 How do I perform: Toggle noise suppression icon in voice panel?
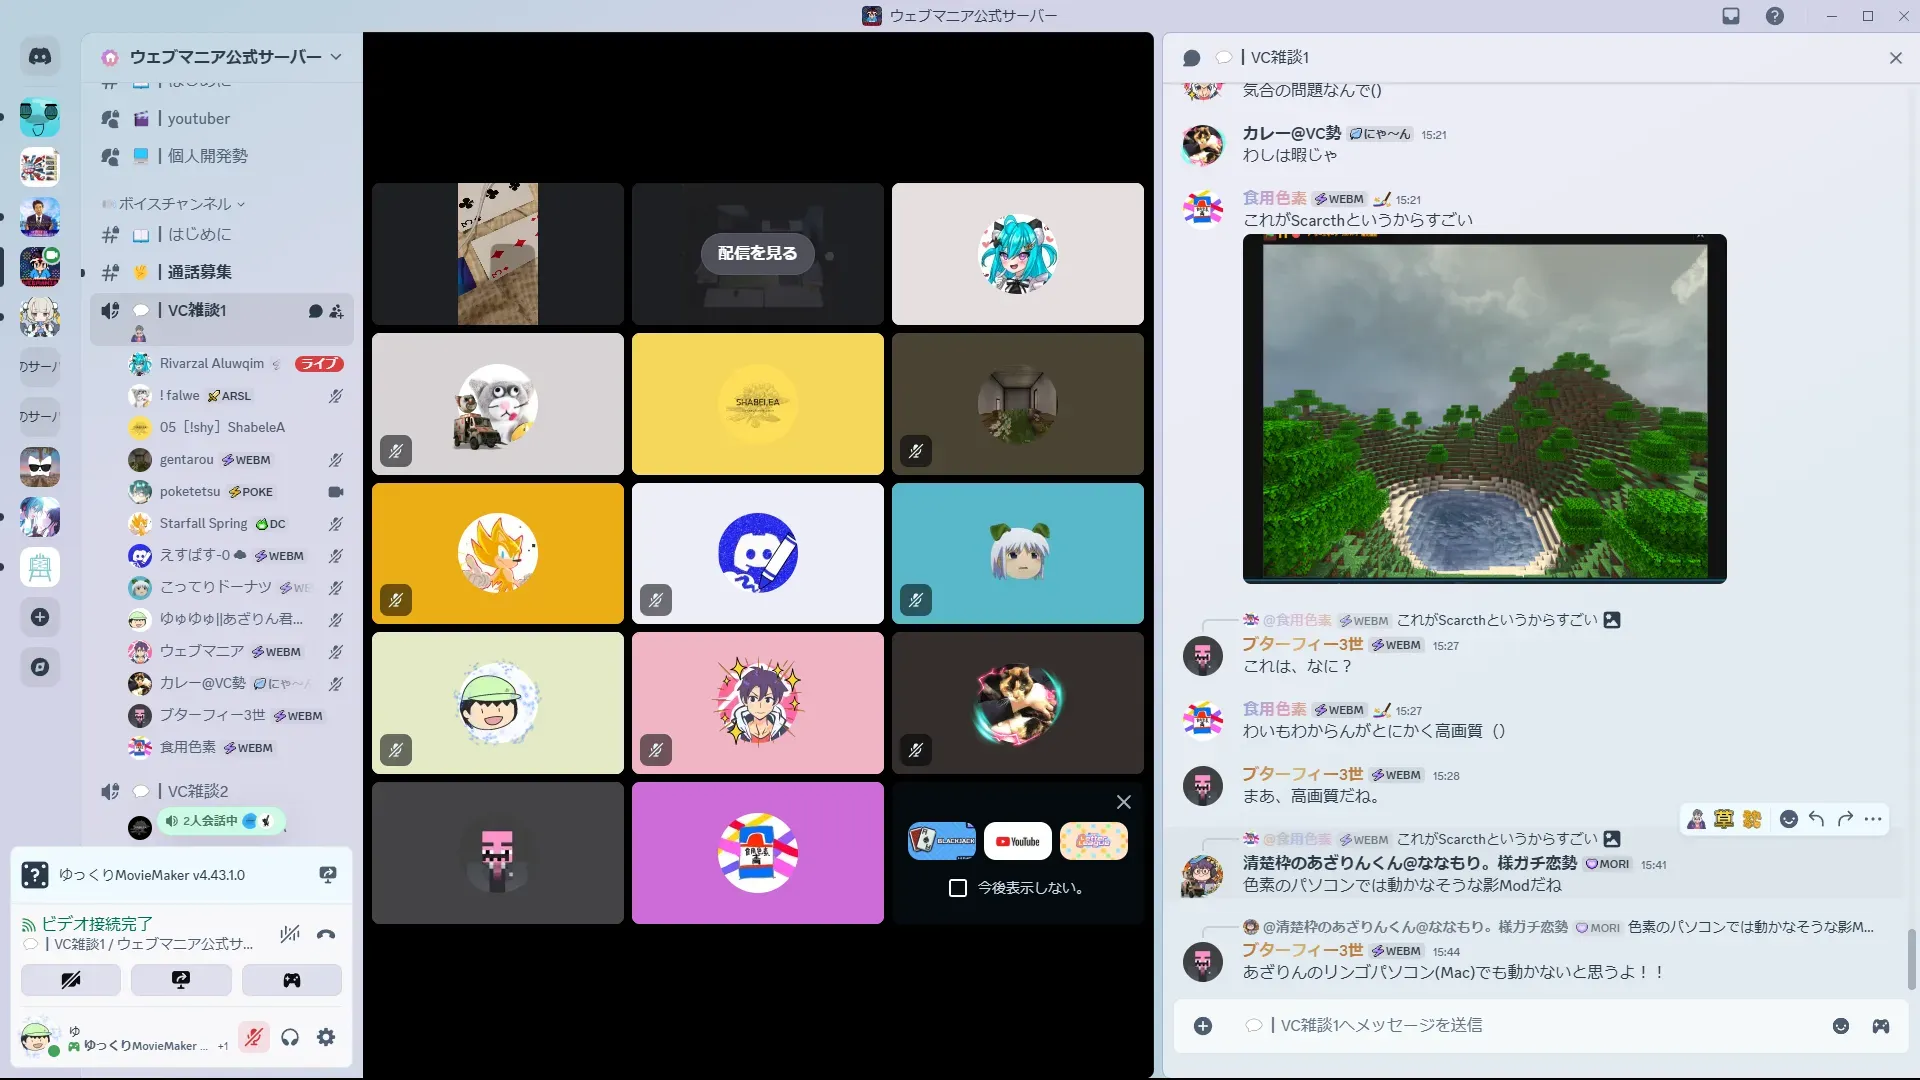click(290, 935)
